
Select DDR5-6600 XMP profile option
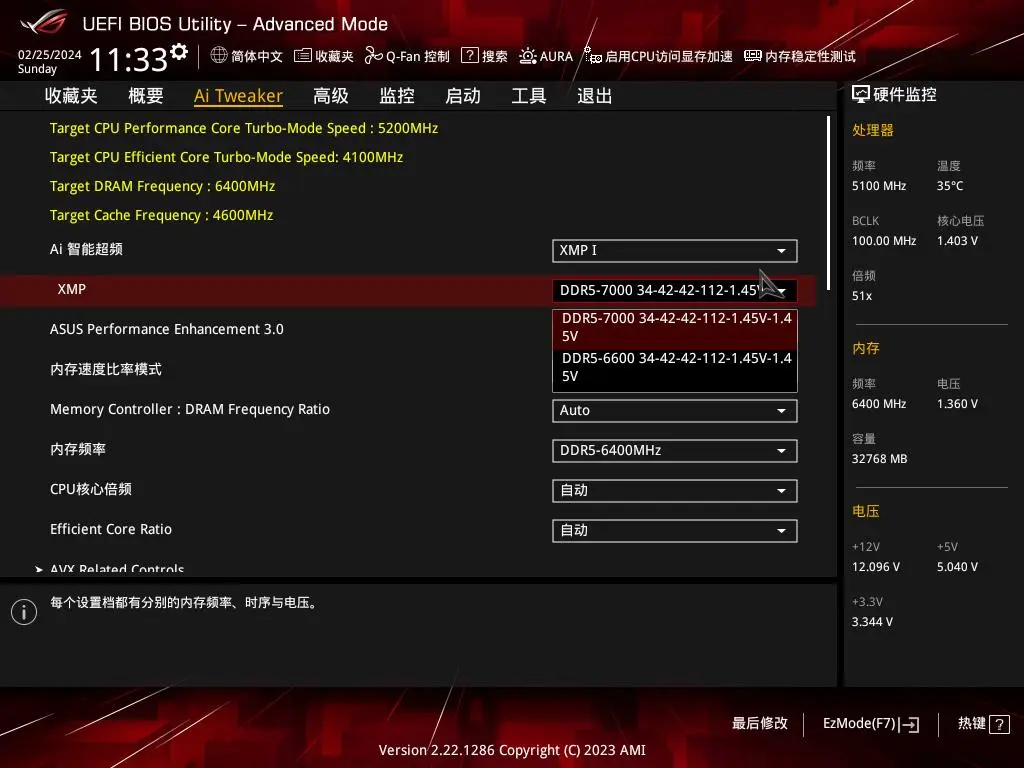[x=674, y=367]
